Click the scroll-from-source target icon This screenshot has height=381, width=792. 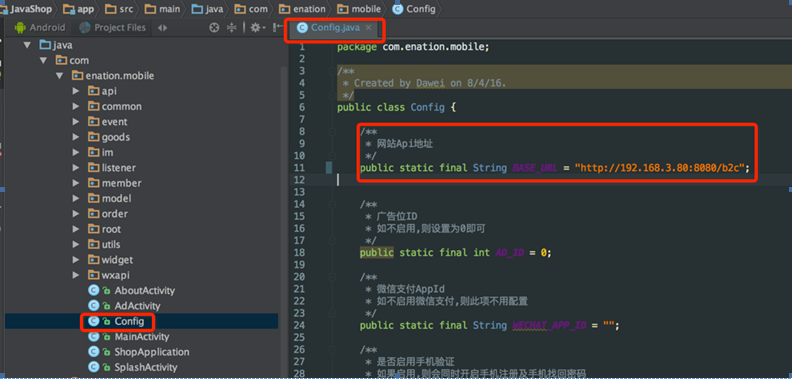(214, 28)
